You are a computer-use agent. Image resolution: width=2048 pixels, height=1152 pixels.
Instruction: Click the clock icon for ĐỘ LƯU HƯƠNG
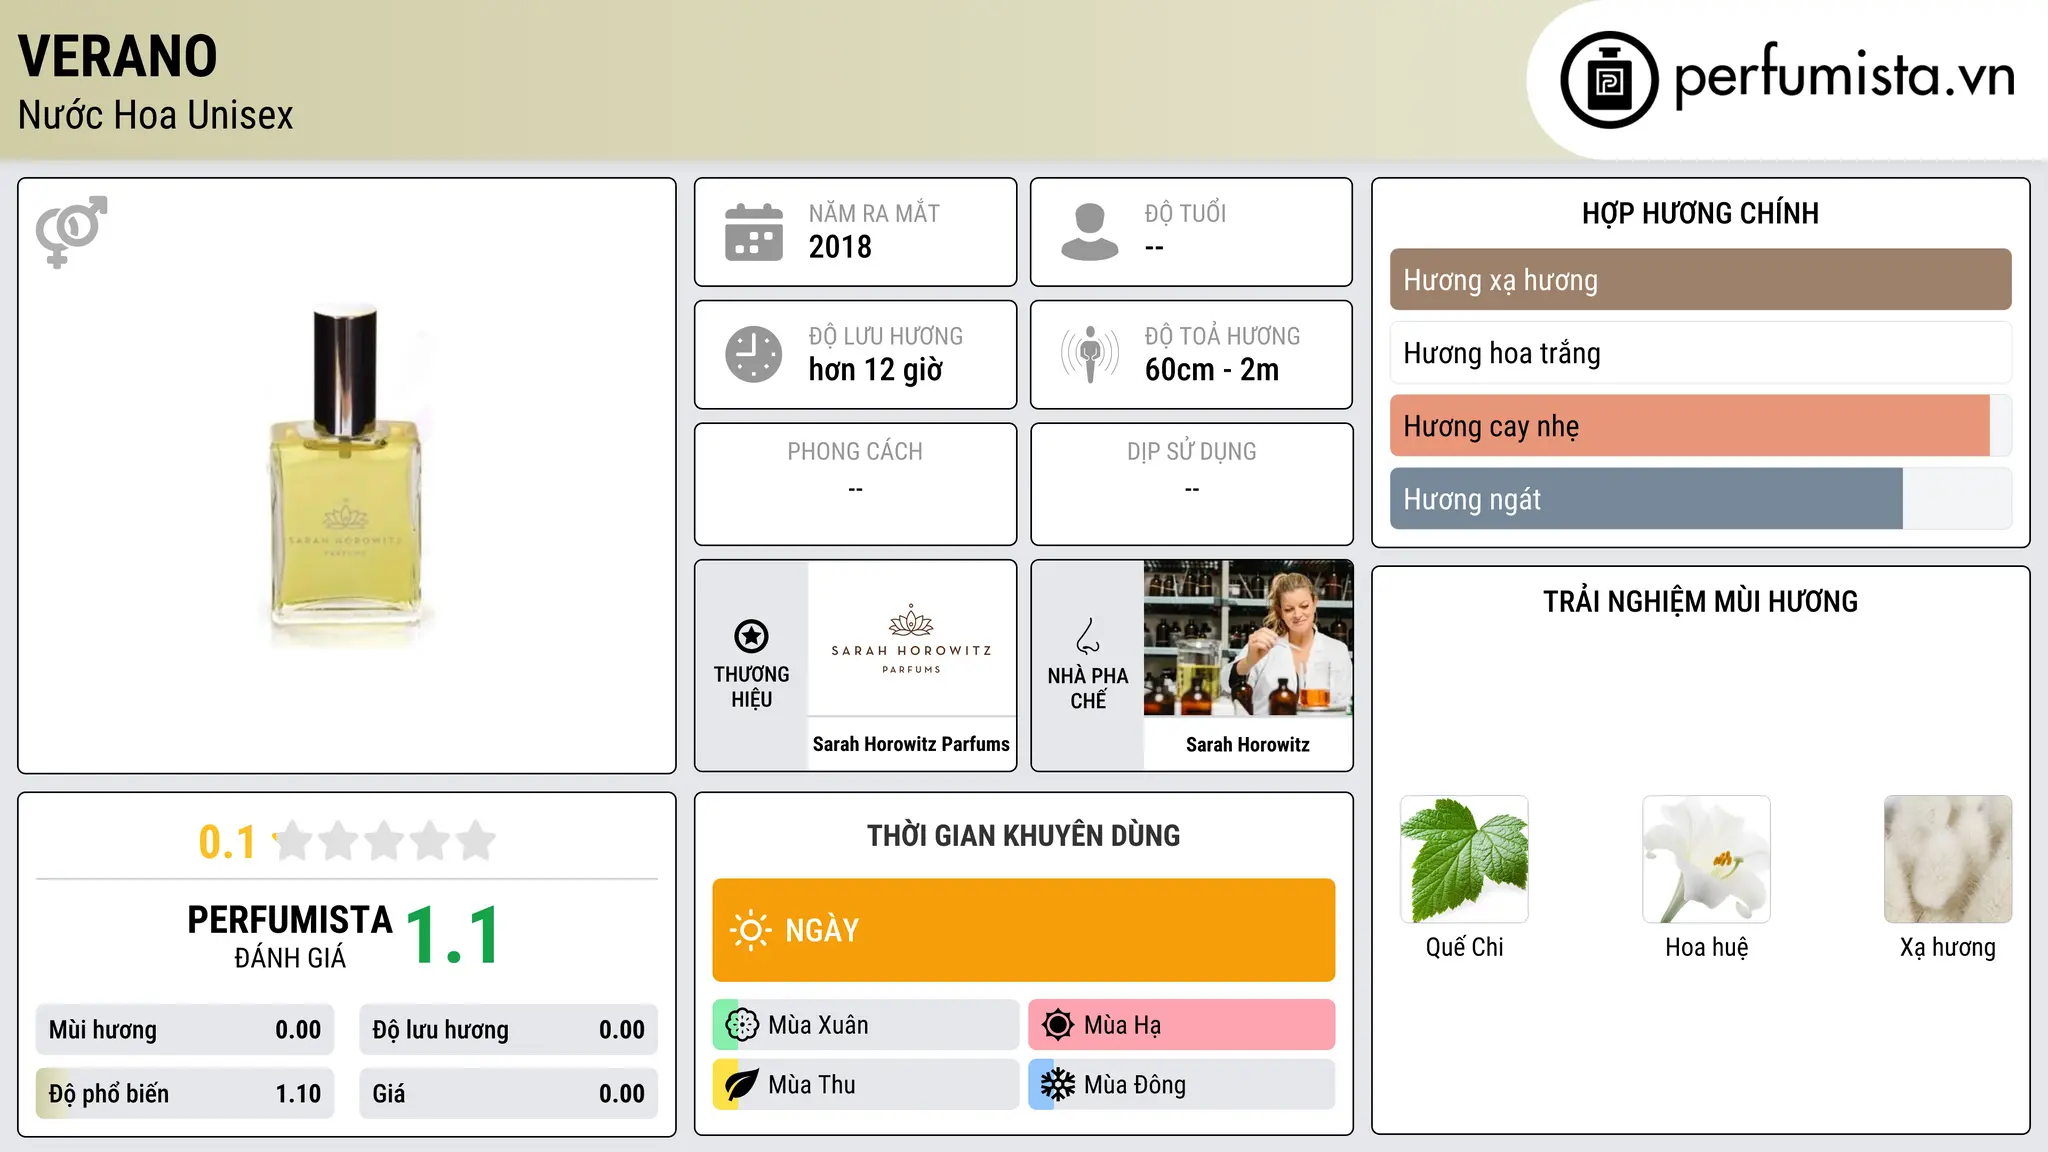point(754,354)
